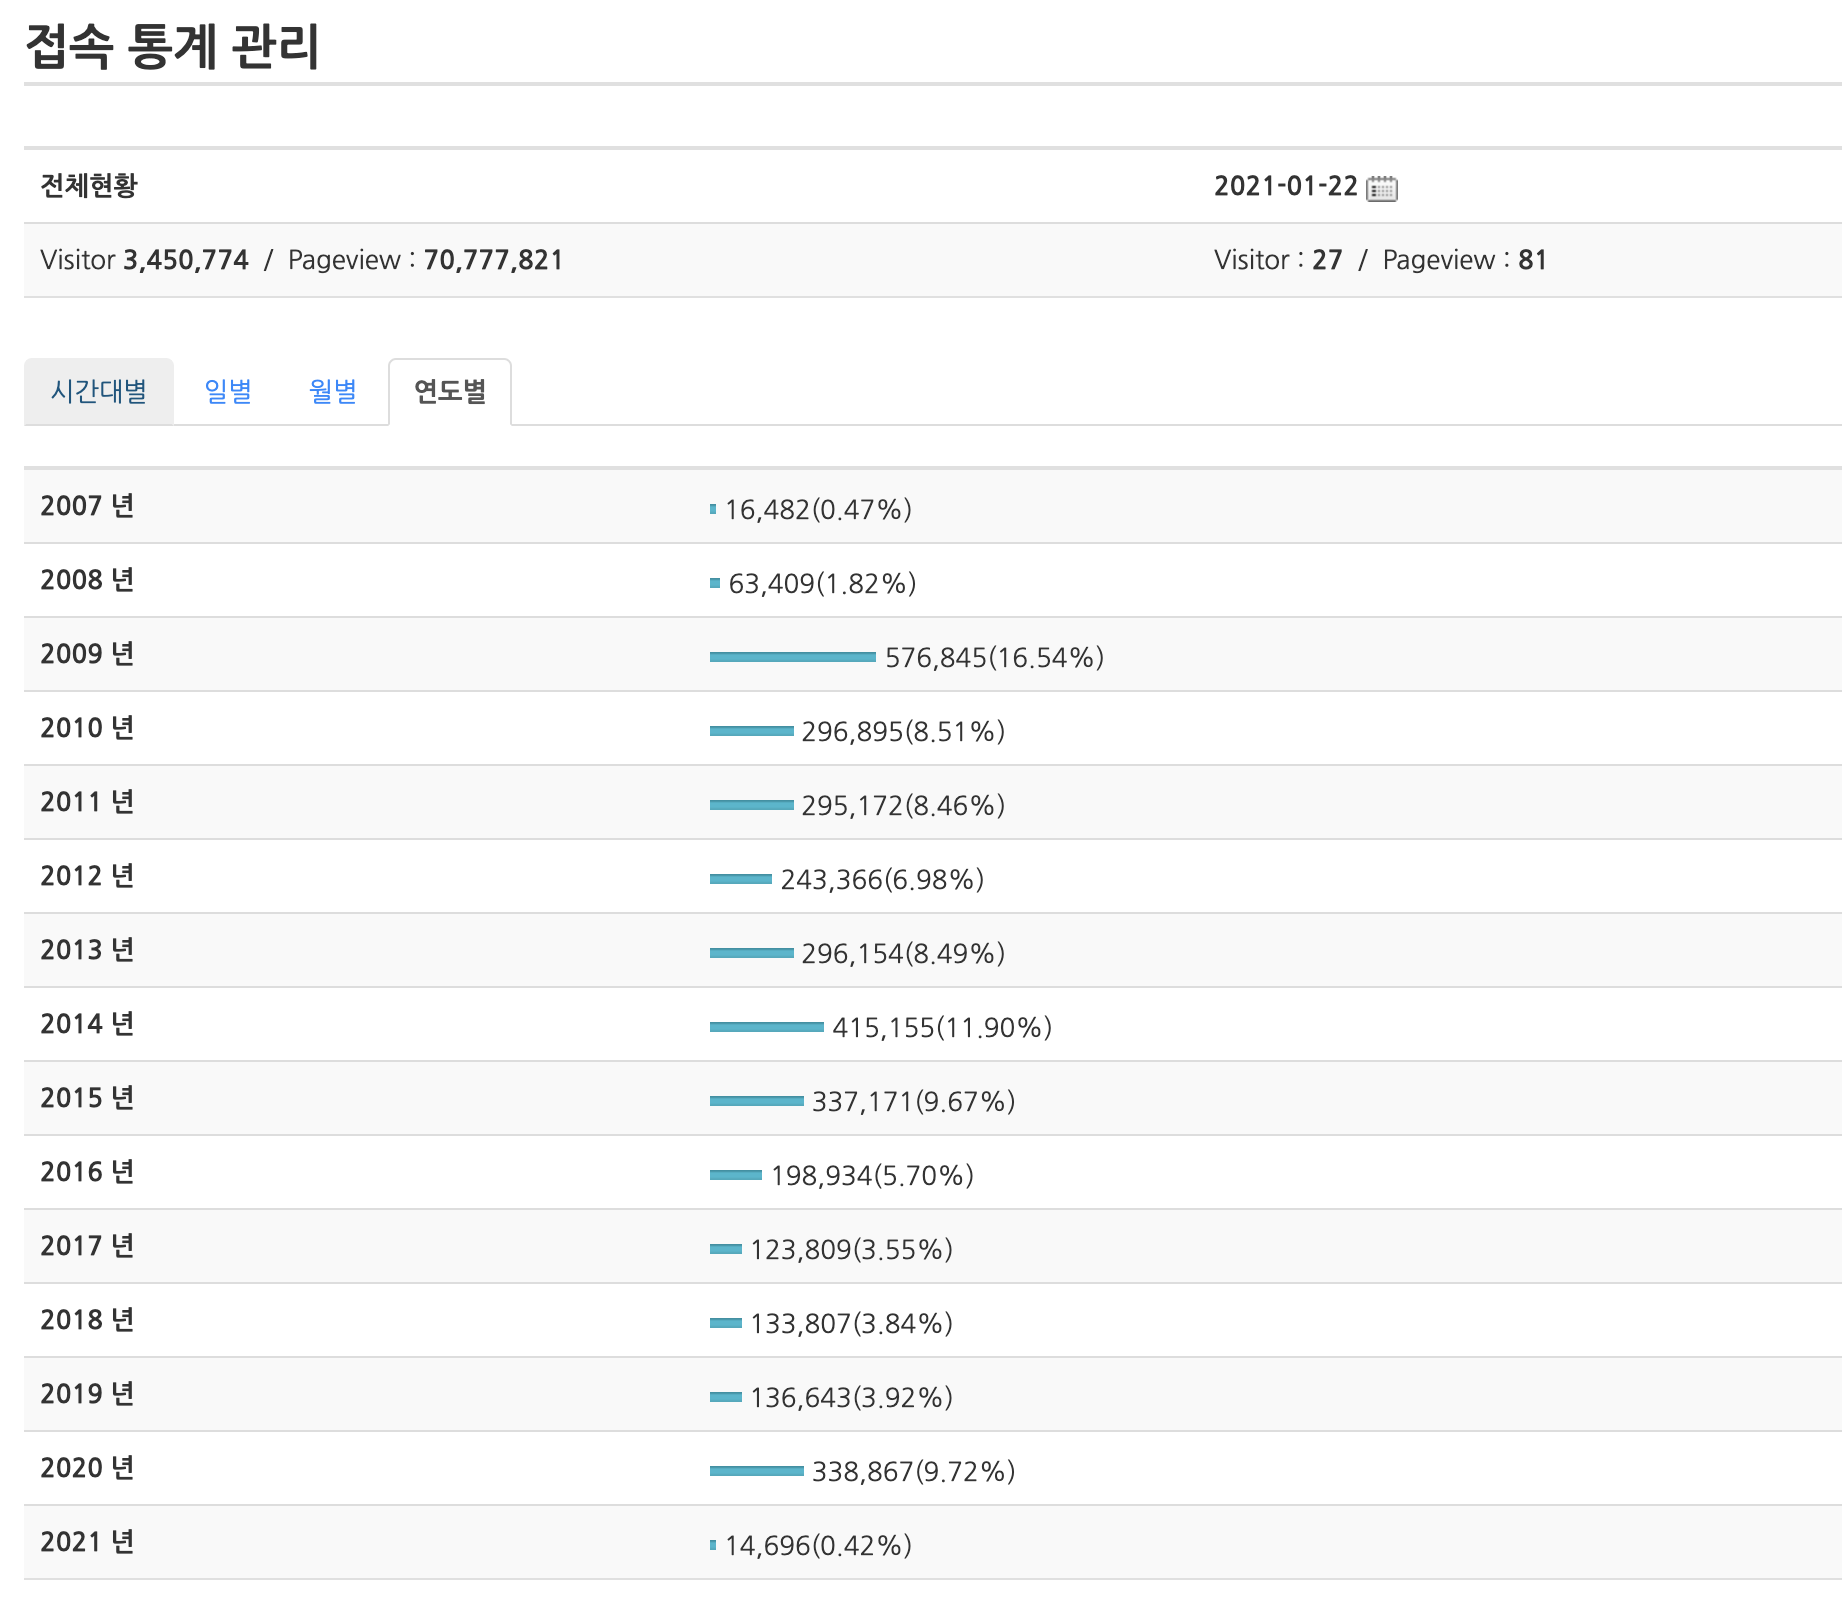Click today's Visitor value 27
1842x1608 pixels.
tap(1327, 260)
